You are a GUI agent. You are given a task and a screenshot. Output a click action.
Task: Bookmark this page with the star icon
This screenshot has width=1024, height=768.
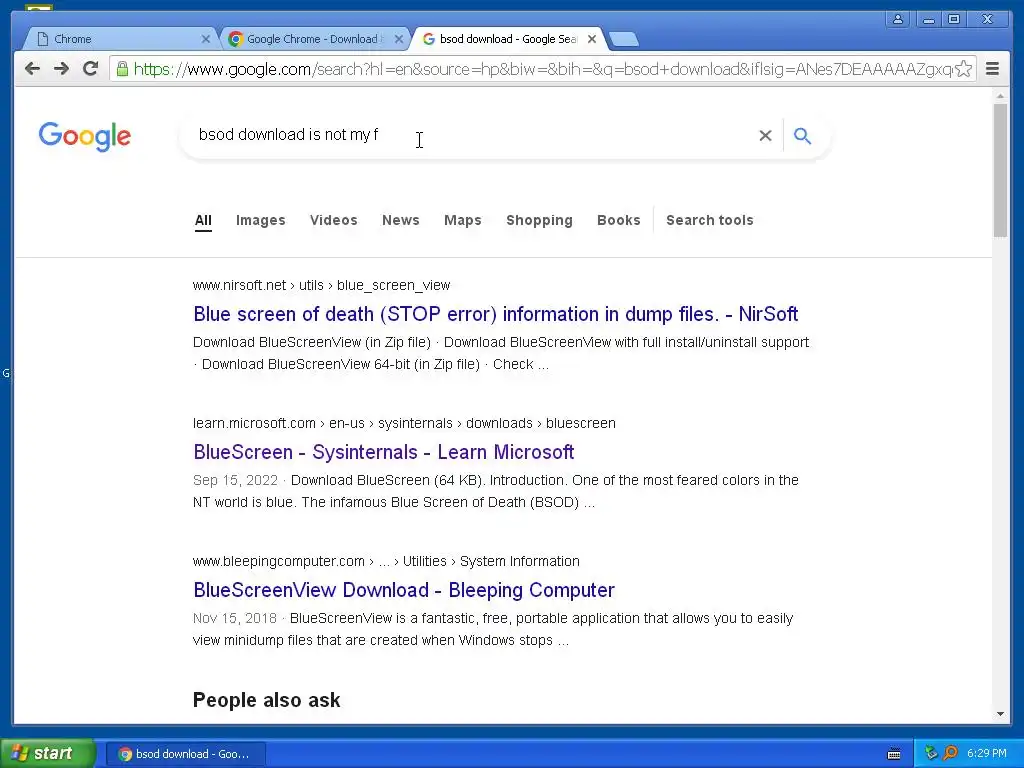coord(963,69)
